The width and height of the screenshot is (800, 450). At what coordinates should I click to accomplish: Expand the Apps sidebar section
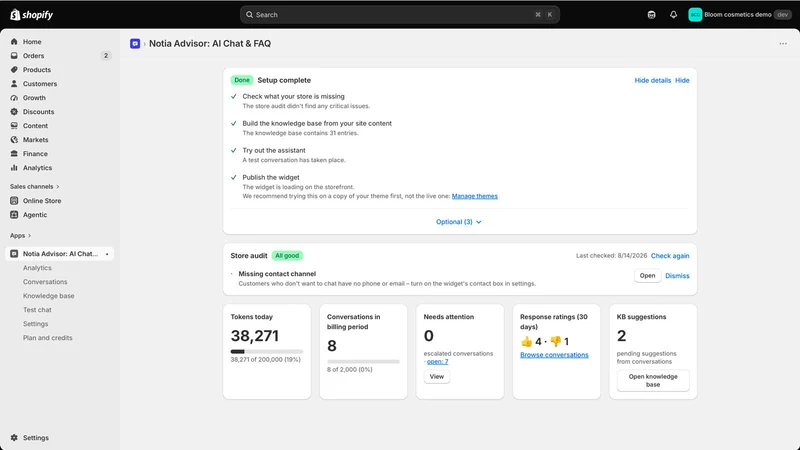20,236
